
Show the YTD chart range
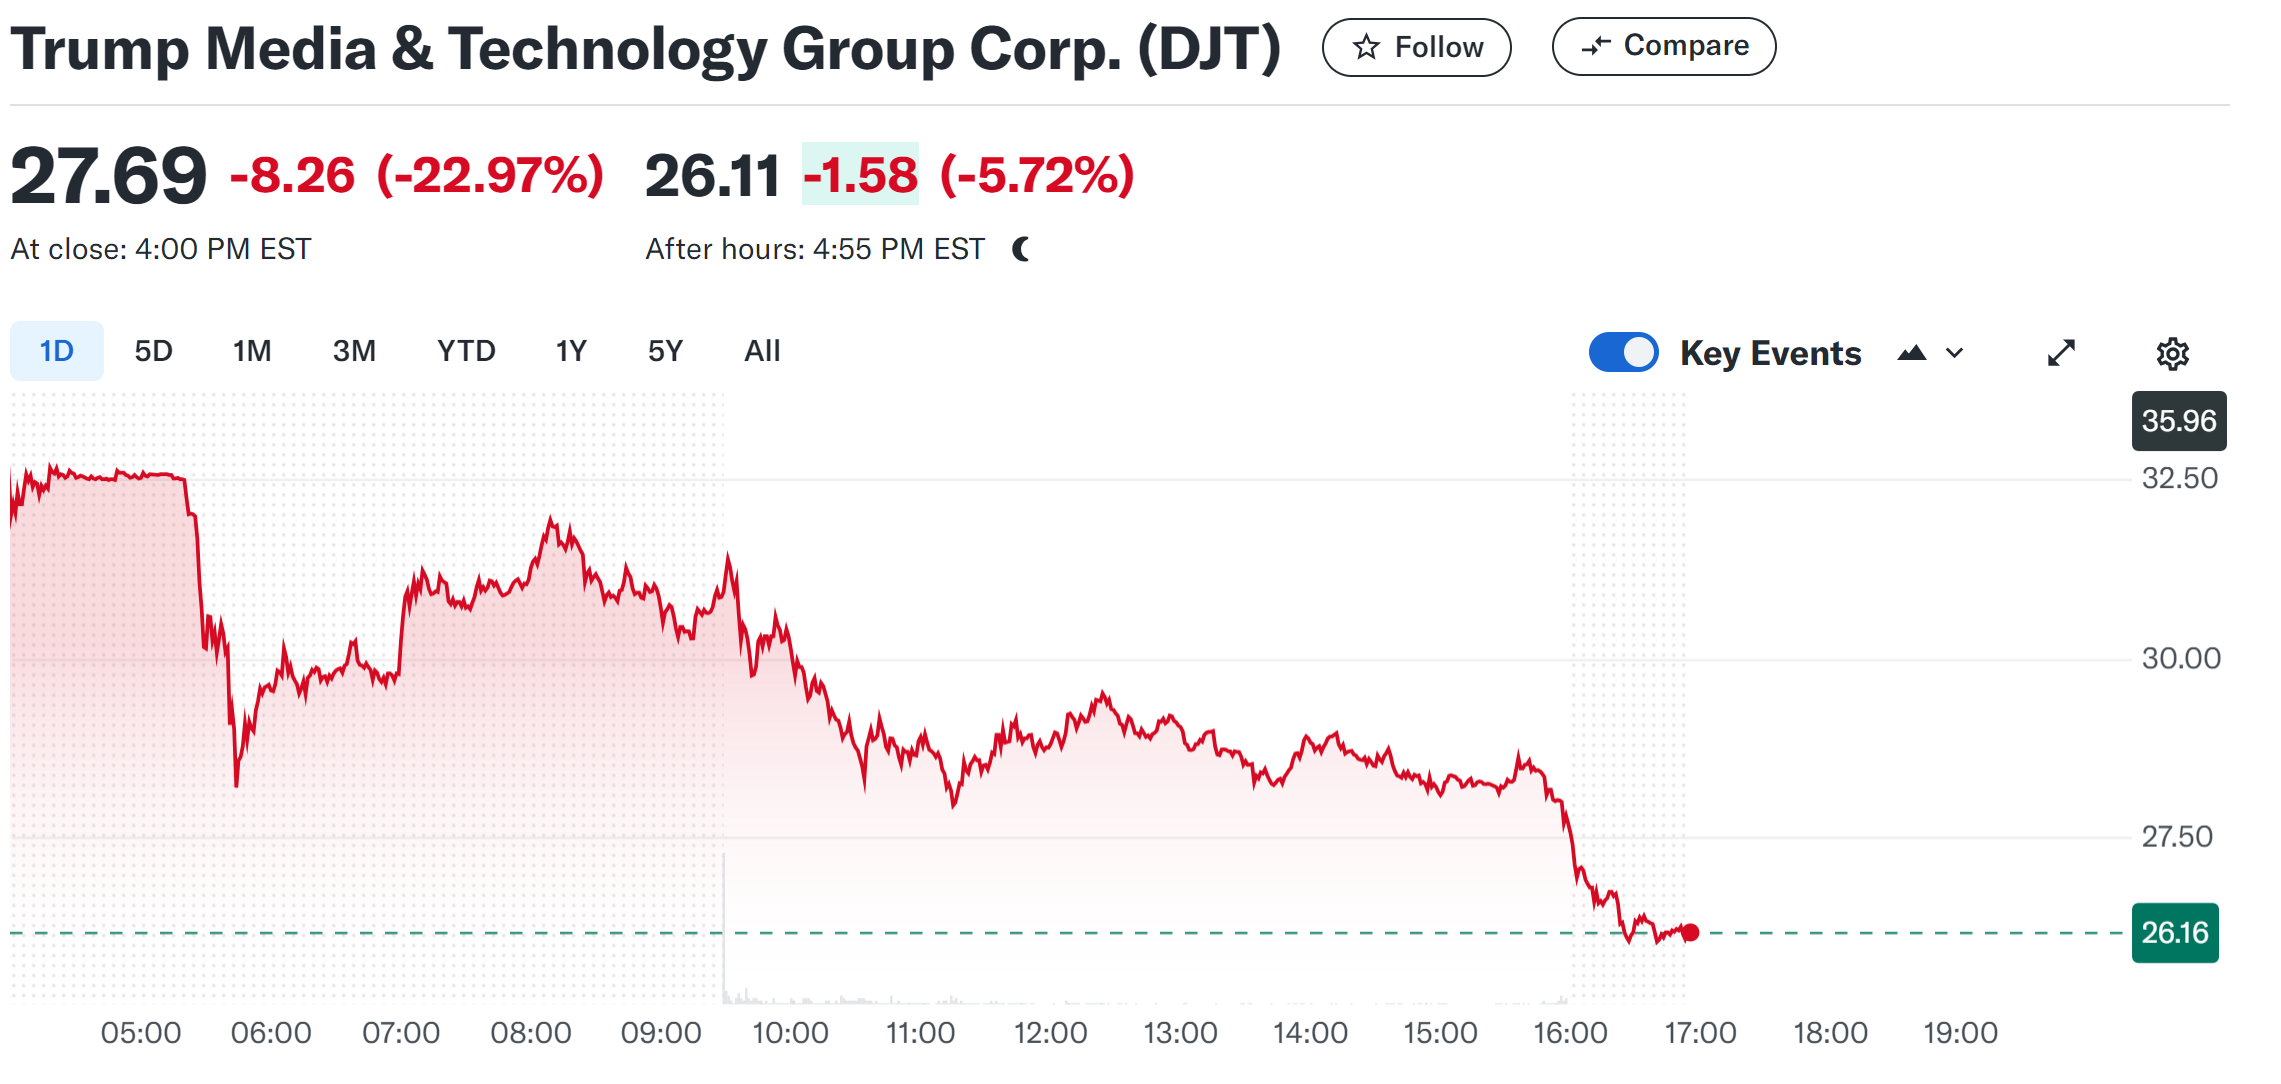click(x=466, y=351)
